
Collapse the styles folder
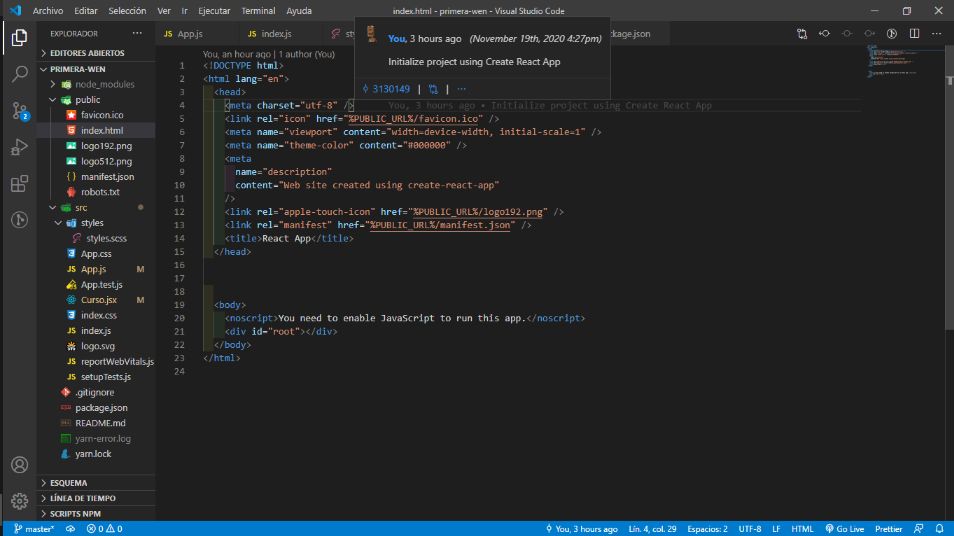(96, 223)
